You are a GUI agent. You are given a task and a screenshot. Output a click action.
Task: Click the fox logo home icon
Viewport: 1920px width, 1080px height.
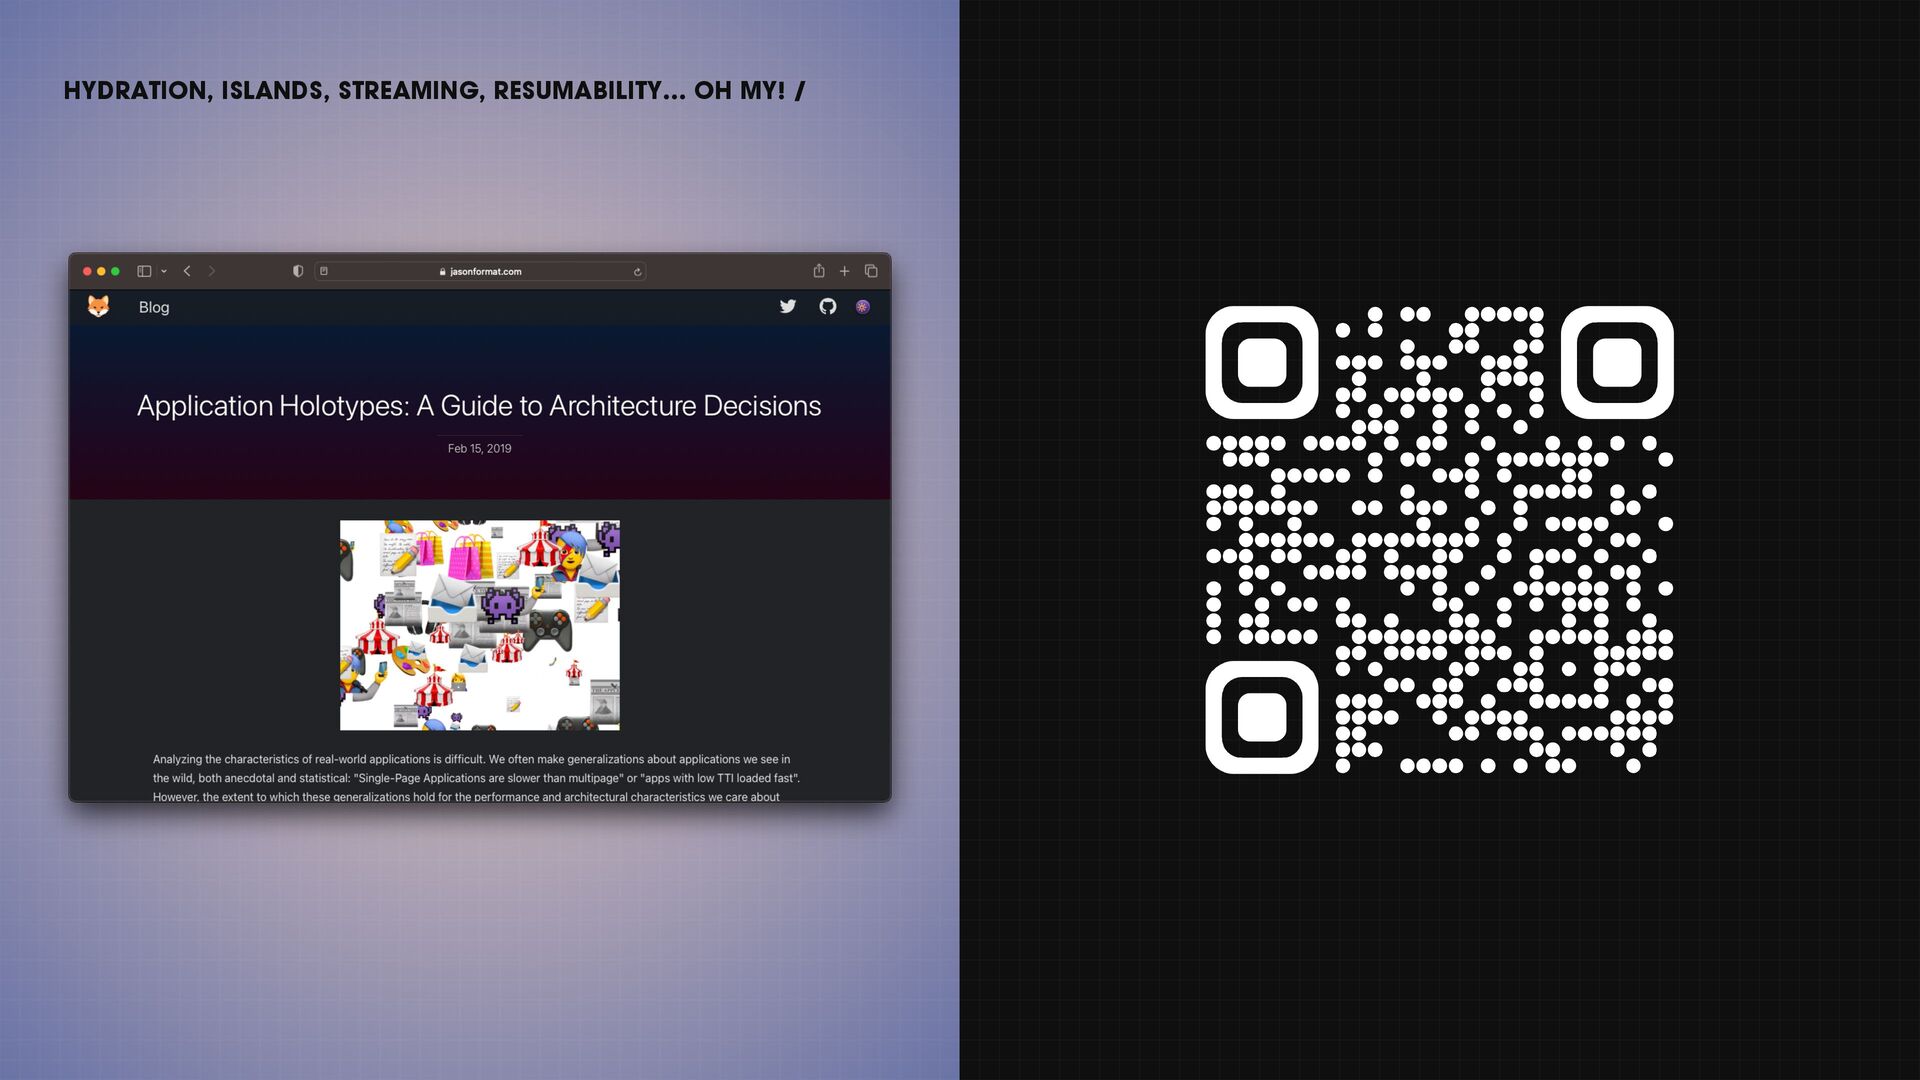[98, 306]
